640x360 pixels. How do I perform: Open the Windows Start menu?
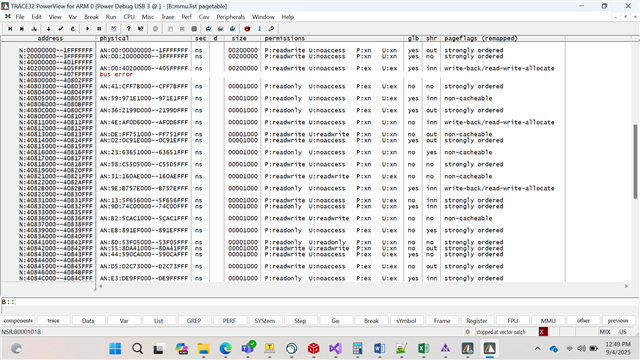[115, 349]
